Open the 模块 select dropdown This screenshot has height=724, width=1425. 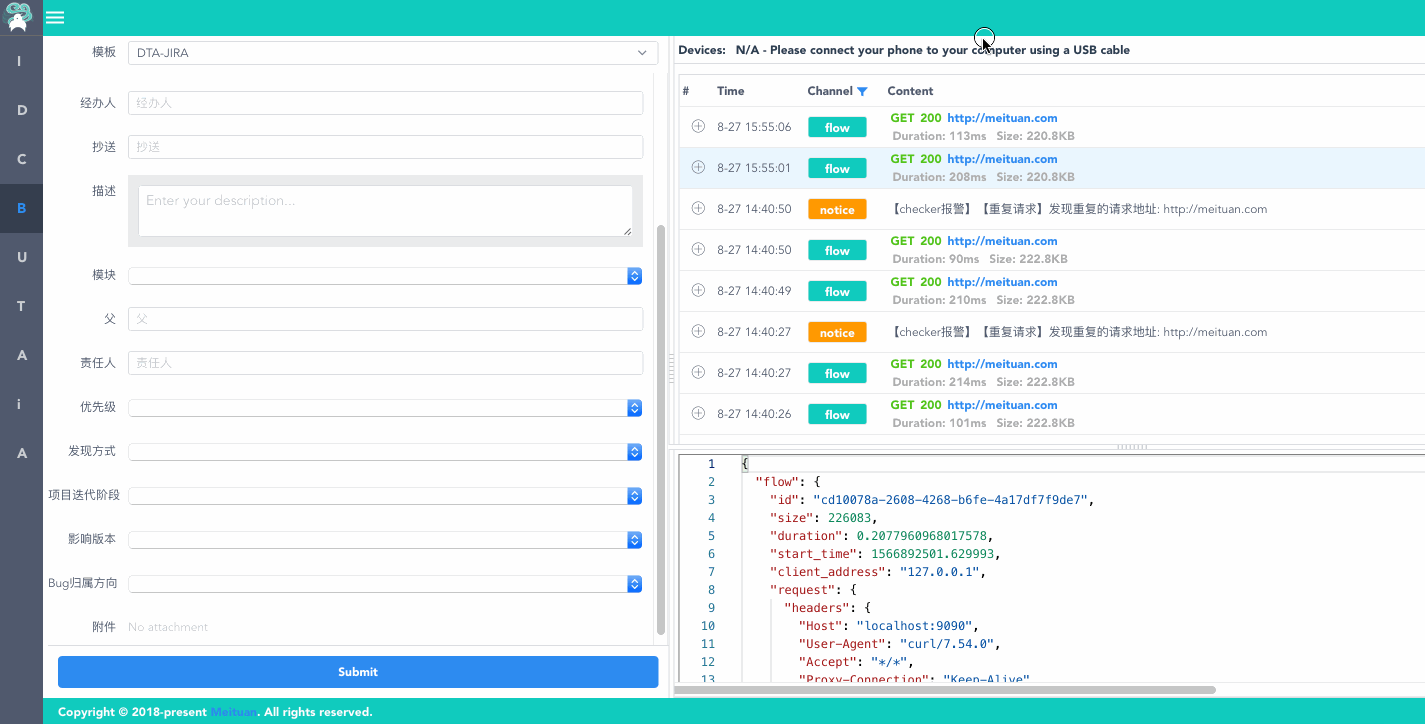(385, 276)
